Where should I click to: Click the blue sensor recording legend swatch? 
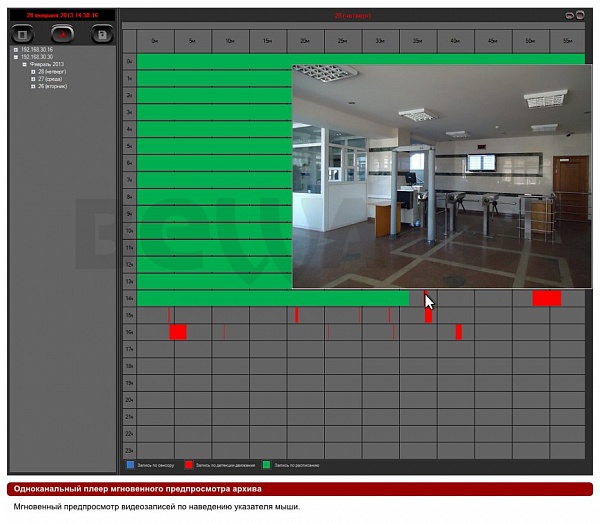click(130, 465)
